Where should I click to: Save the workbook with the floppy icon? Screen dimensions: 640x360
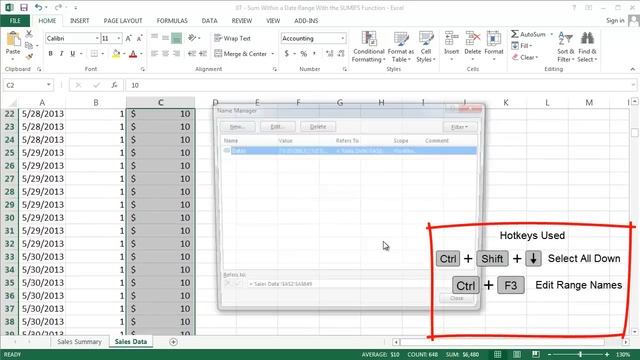pos(24,7)
